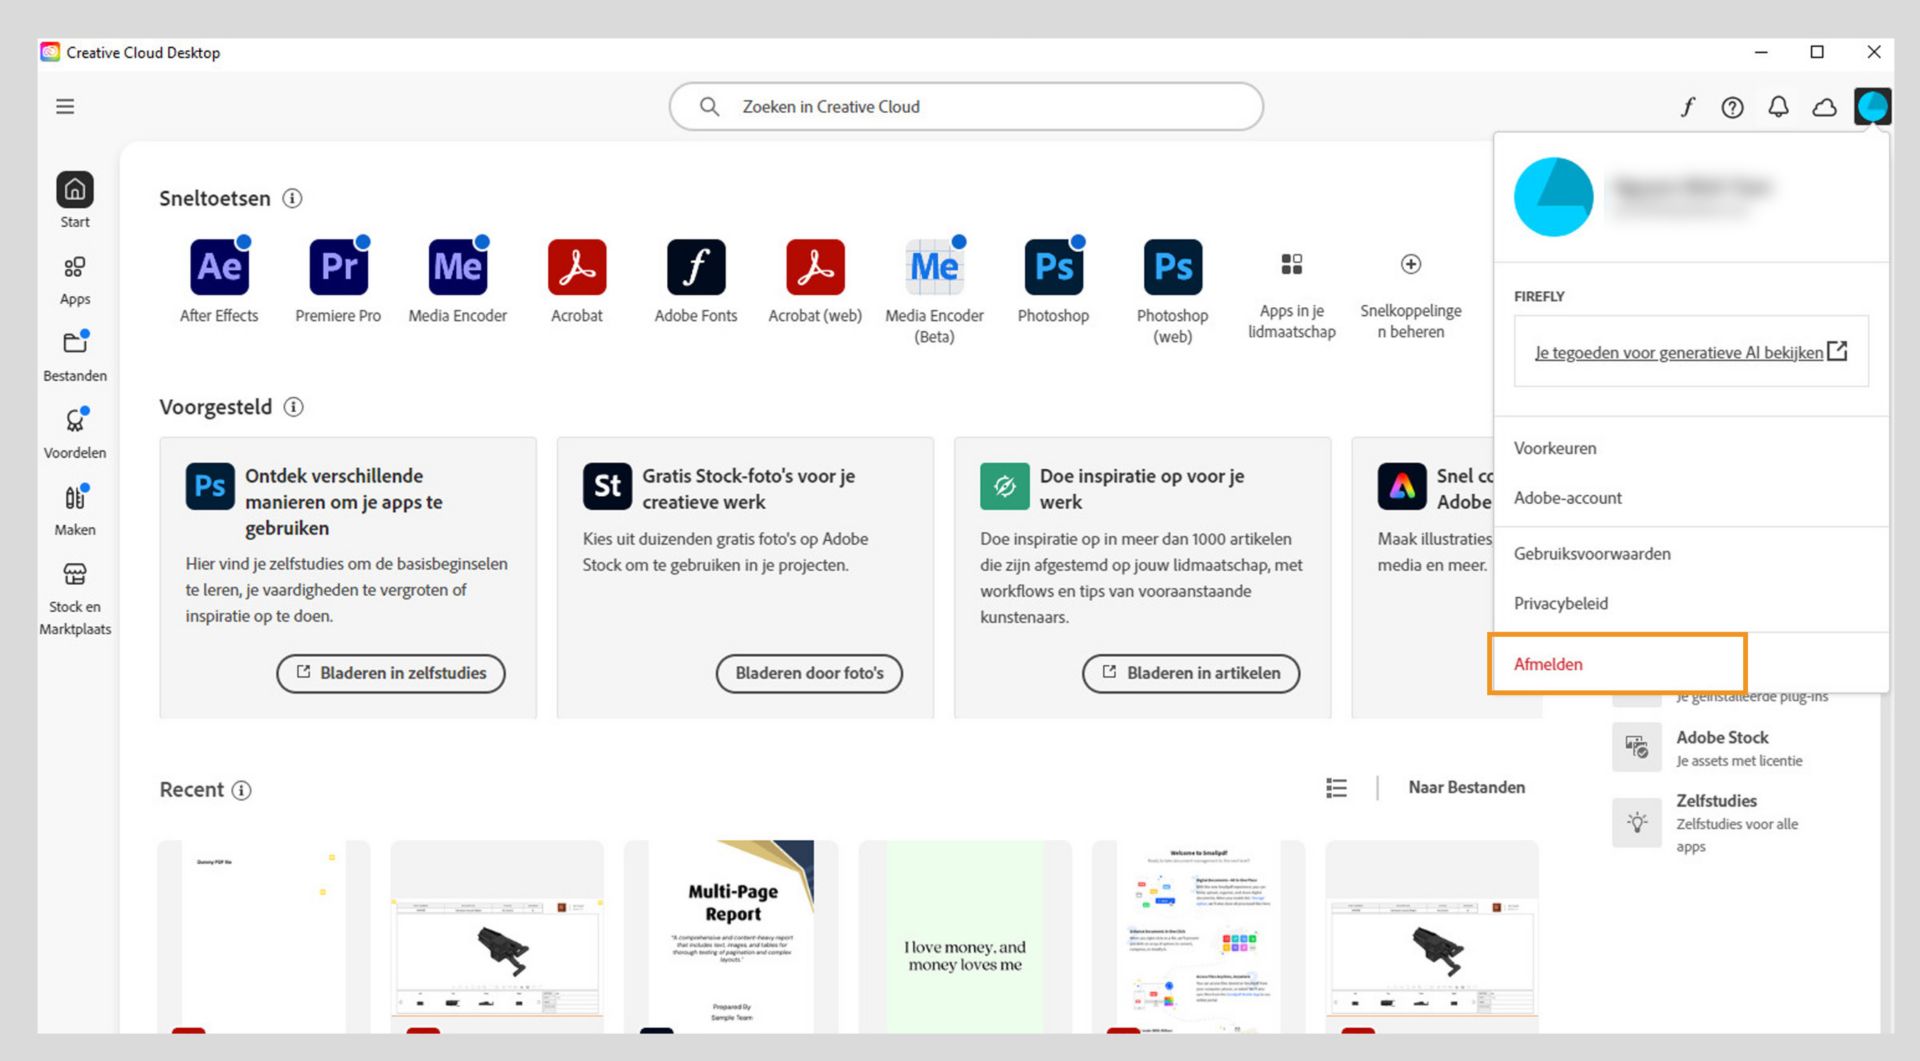This screenshot has width=1920, height=1061.
Task: Click the St Stock icon on card
Action: pyautogui.click(x=607, y=487)
